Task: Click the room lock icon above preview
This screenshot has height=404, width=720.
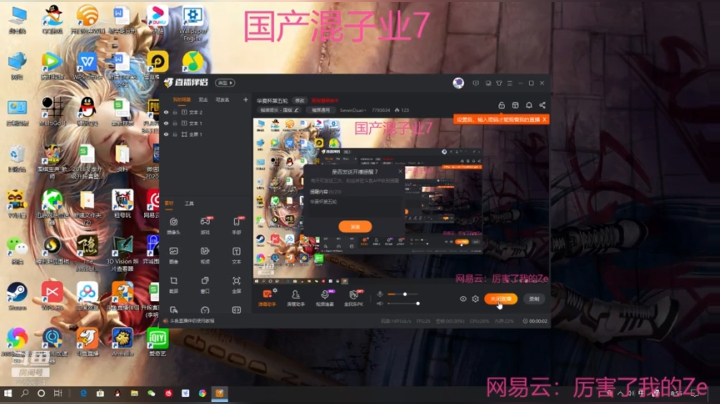Action: (501, 105)
